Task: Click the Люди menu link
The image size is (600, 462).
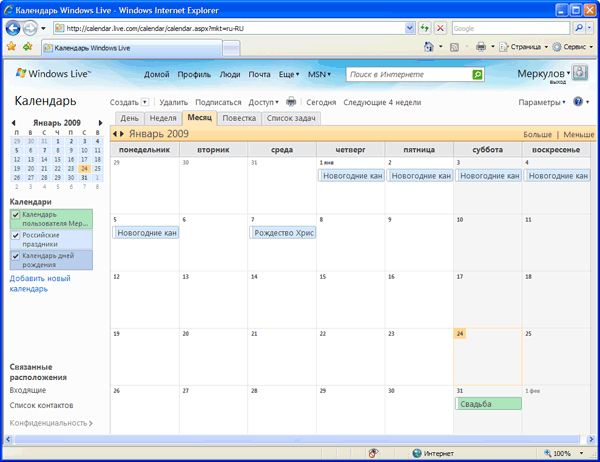Action: (x=230, y=74)
